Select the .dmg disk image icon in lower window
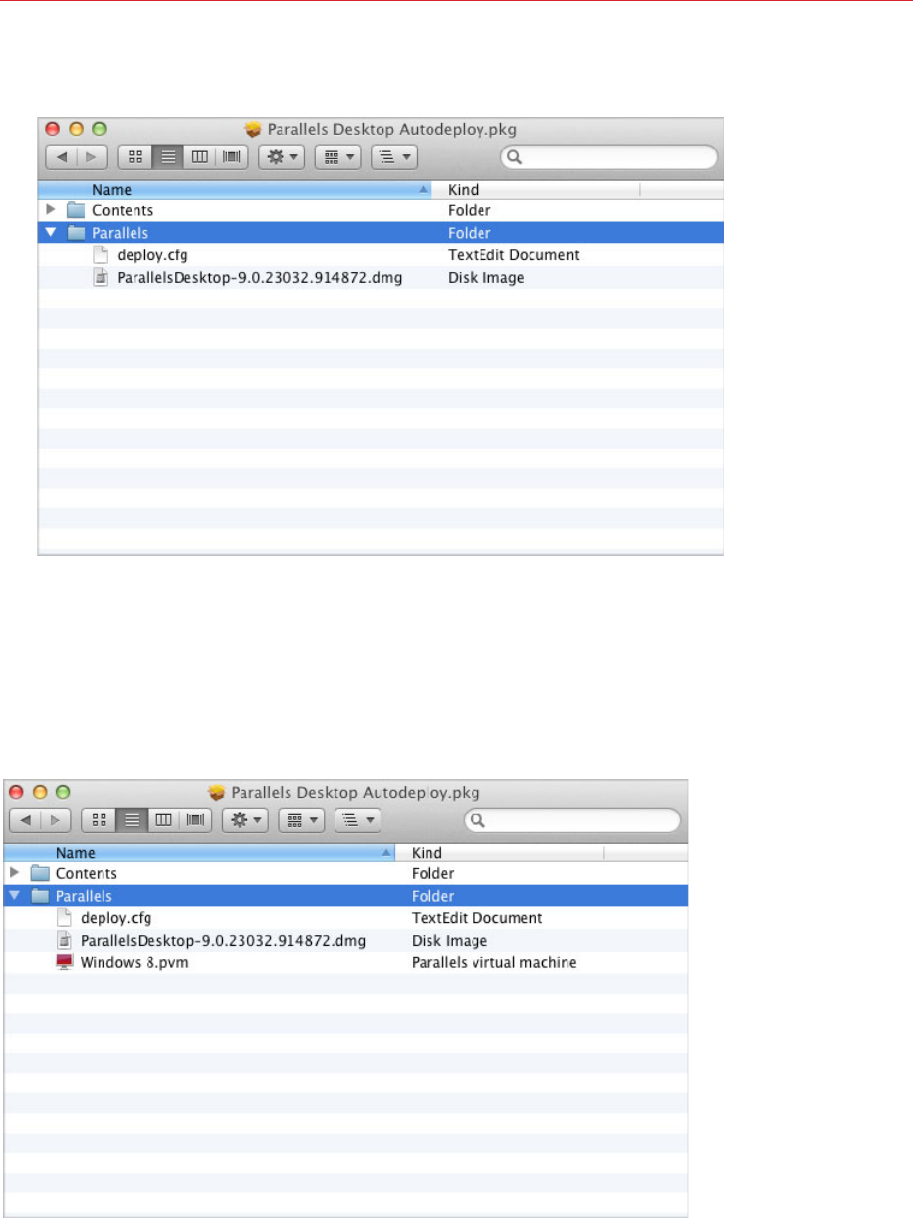Viewport: 913px width, 1218px height. (x=64, y=940)
